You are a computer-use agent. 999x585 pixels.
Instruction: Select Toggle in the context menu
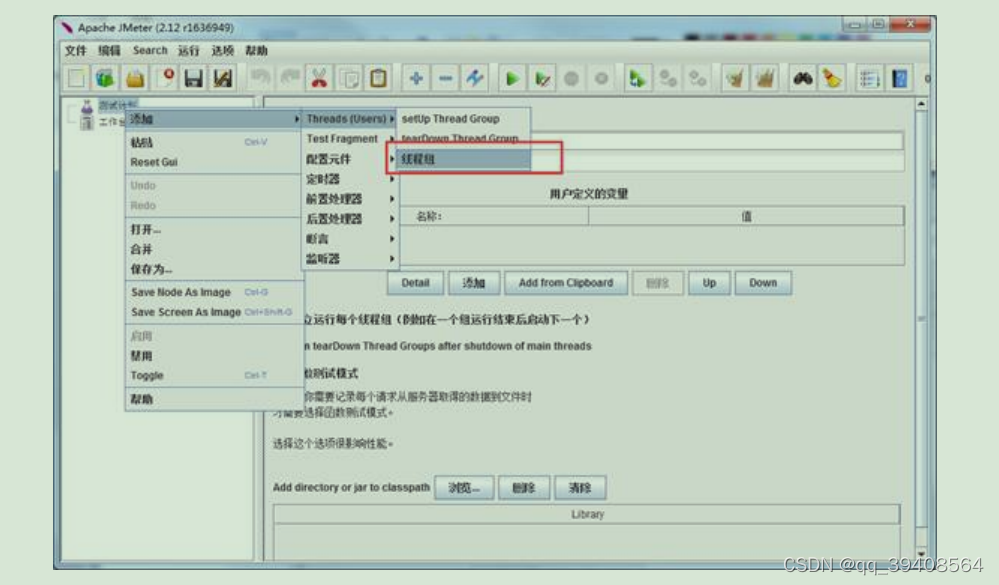click(x=213, y=376)
